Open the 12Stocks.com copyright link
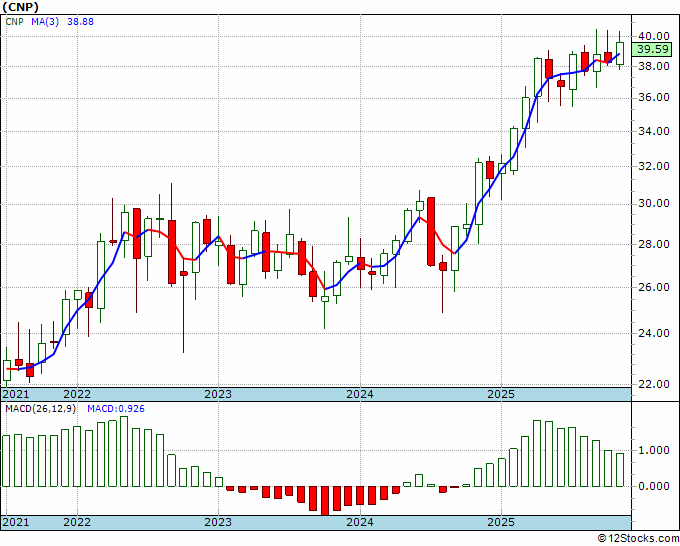The height and width of the screenshot is (546, 680). (x=638, y=539)
